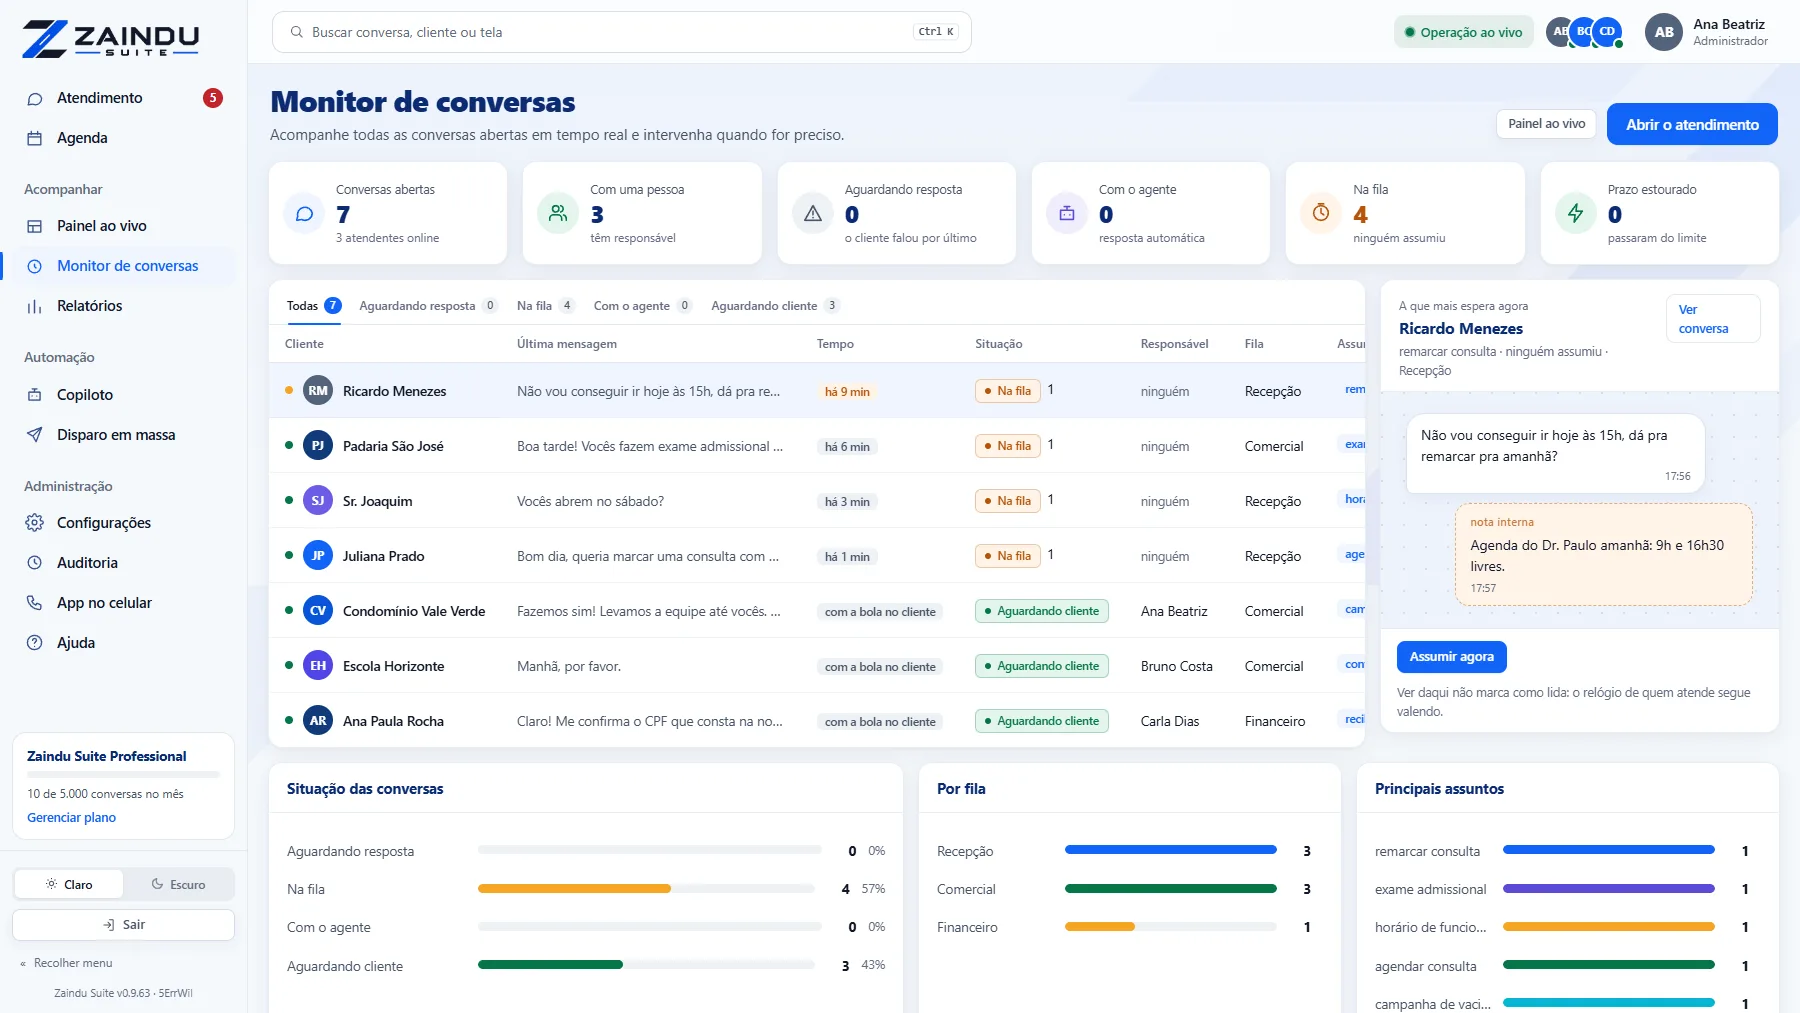Click the Relatórios bar chart icon

click(x=35, y=306)
